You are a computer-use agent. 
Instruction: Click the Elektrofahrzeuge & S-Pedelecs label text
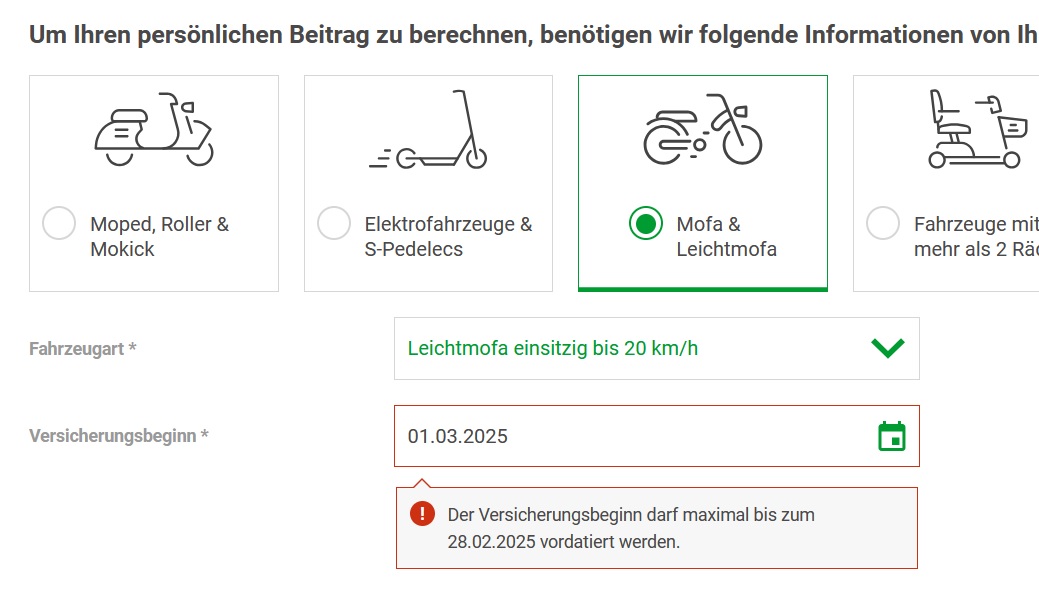[x=447, y=237]
